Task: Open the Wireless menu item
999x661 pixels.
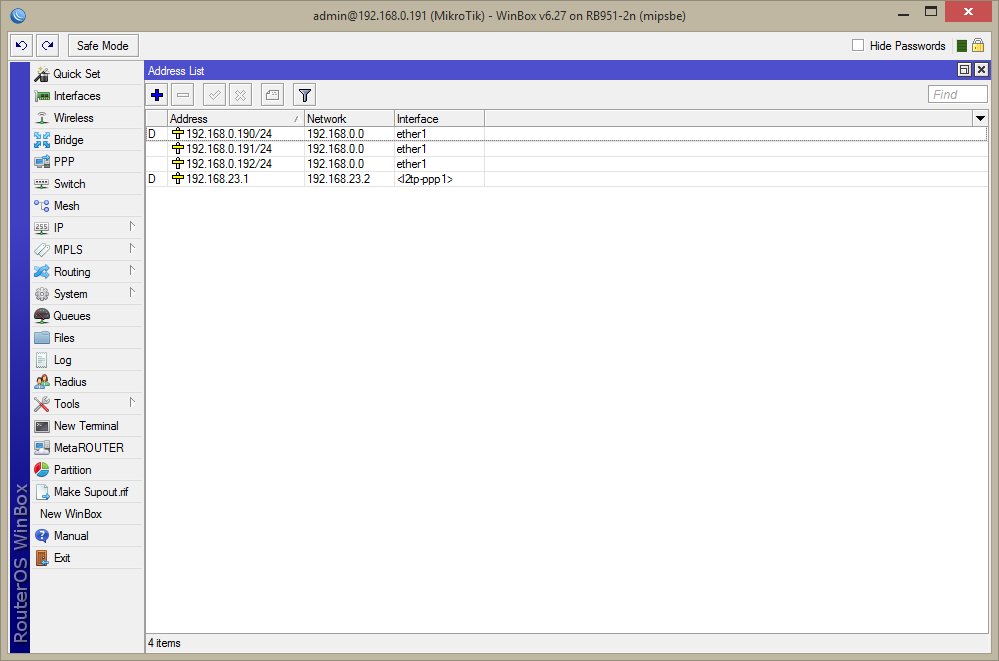Action: (x=87, y=118)
